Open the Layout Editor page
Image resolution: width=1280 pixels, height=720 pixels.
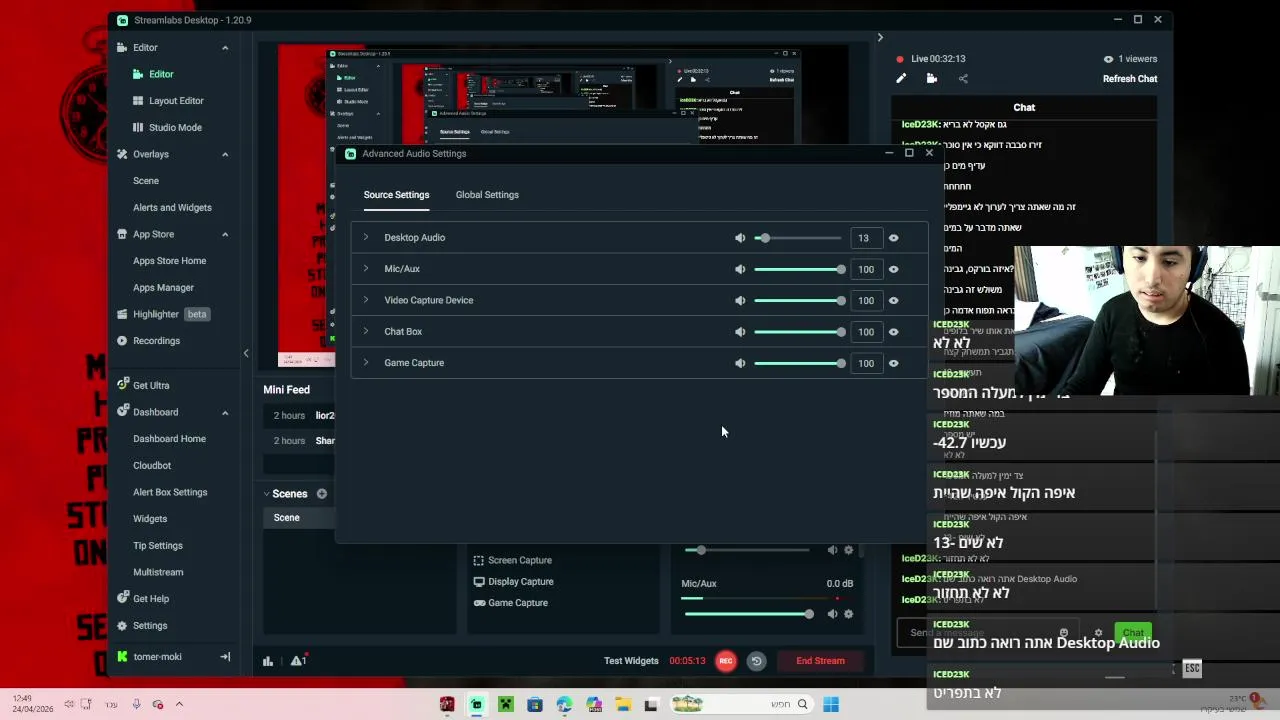pyautogui.click(x=176, y=101)
